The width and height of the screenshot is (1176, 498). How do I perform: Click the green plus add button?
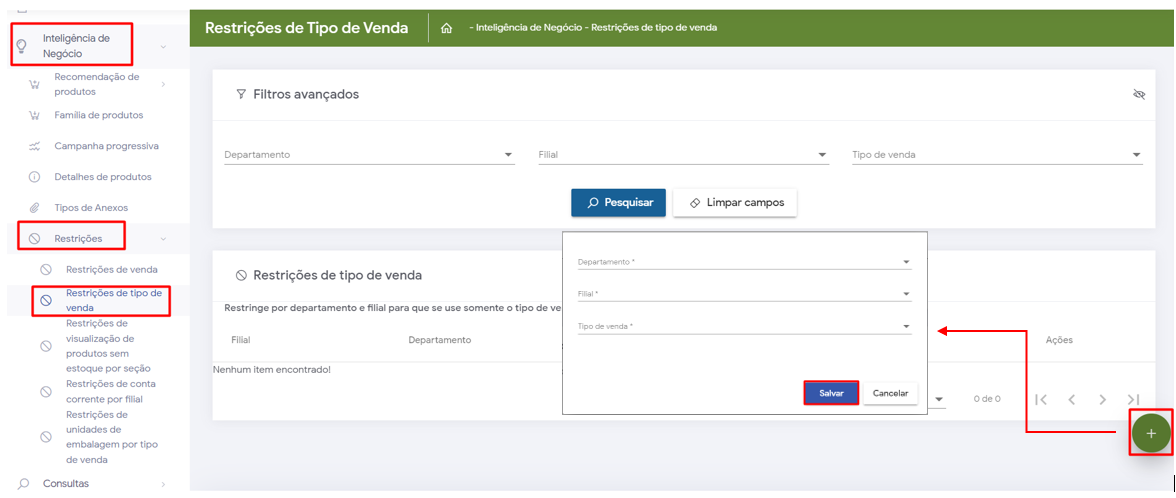pos(1150,433)
